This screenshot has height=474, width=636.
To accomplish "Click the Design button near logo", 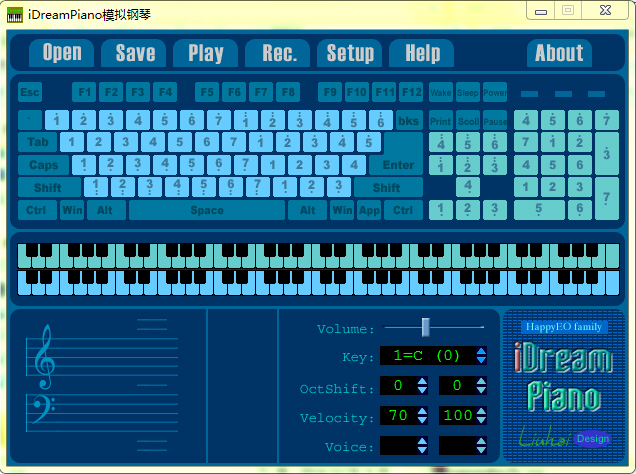I will click(593, 439).
